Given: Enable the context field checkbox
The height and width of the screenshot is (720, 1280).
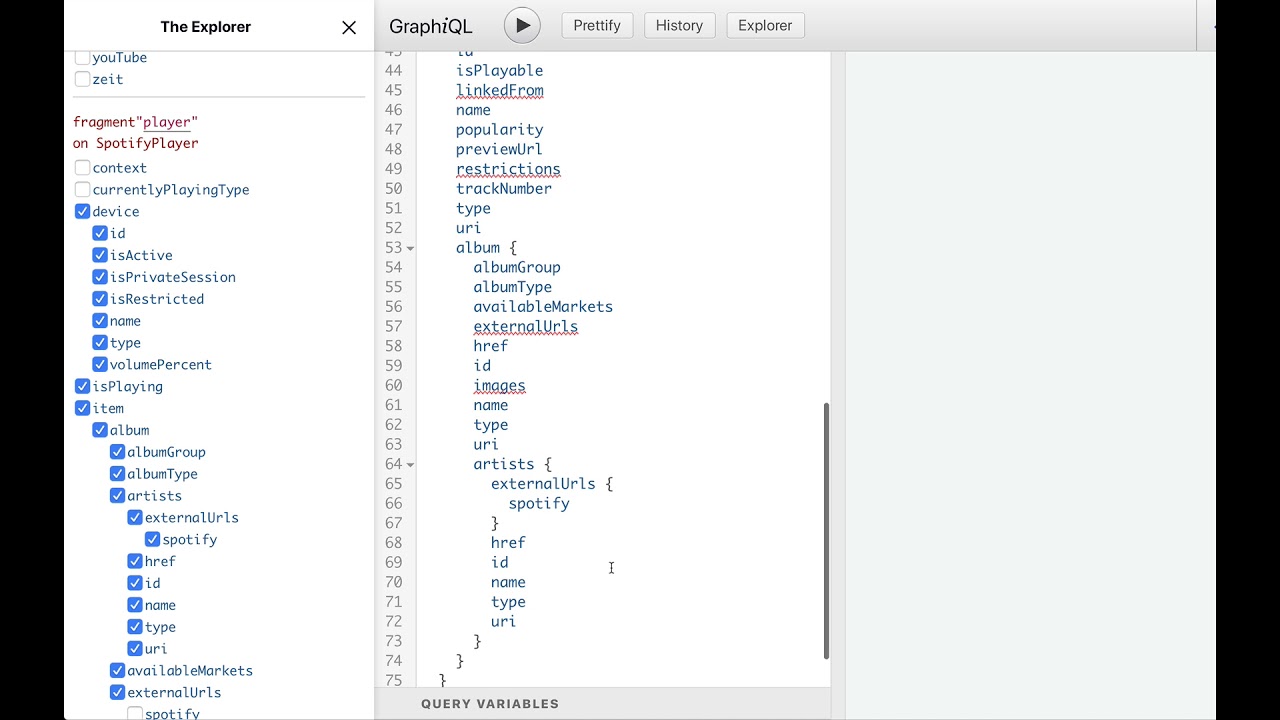Looking at the screenshot, I should (83, 168).
